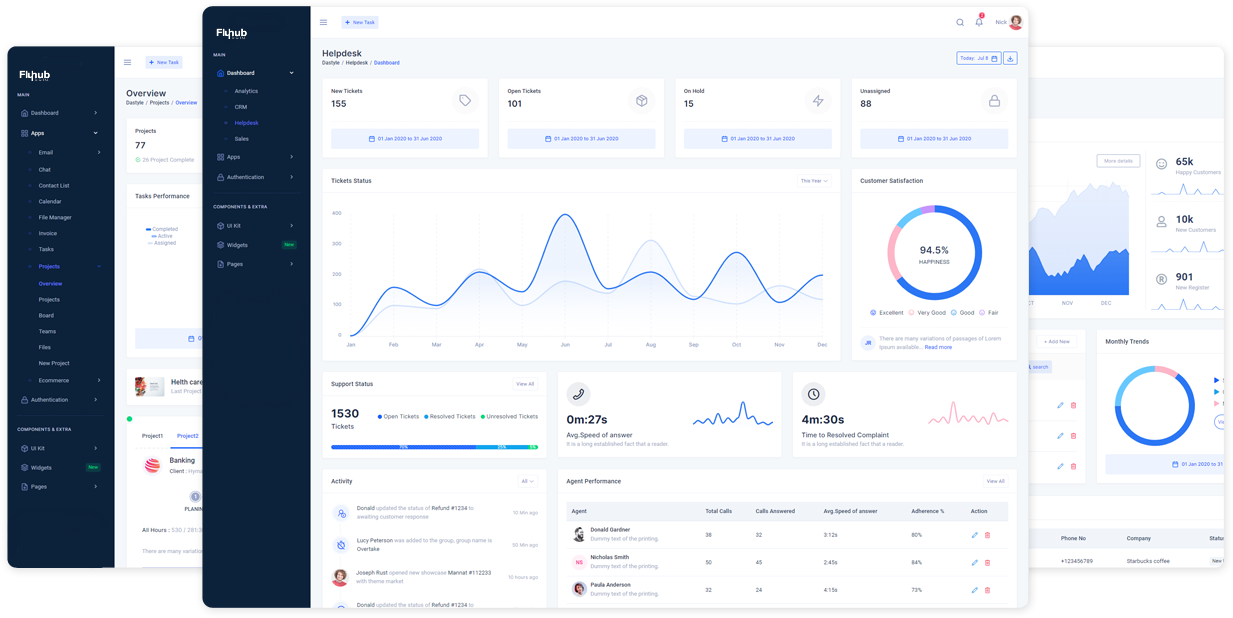Open the All filter dropdown in Activity panel
Viewport: 1233px width, 618px height.
pos(526,481)
